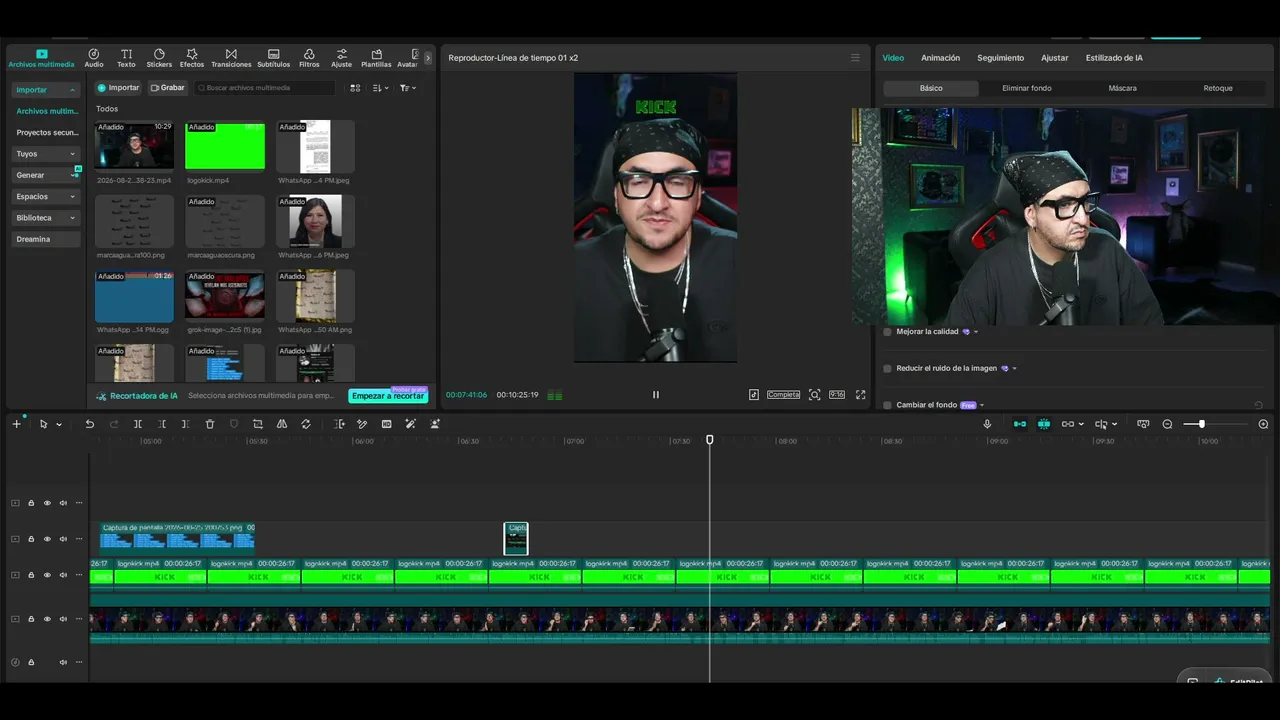
Task: Click the Grabar button
Action: pos(167,88)
